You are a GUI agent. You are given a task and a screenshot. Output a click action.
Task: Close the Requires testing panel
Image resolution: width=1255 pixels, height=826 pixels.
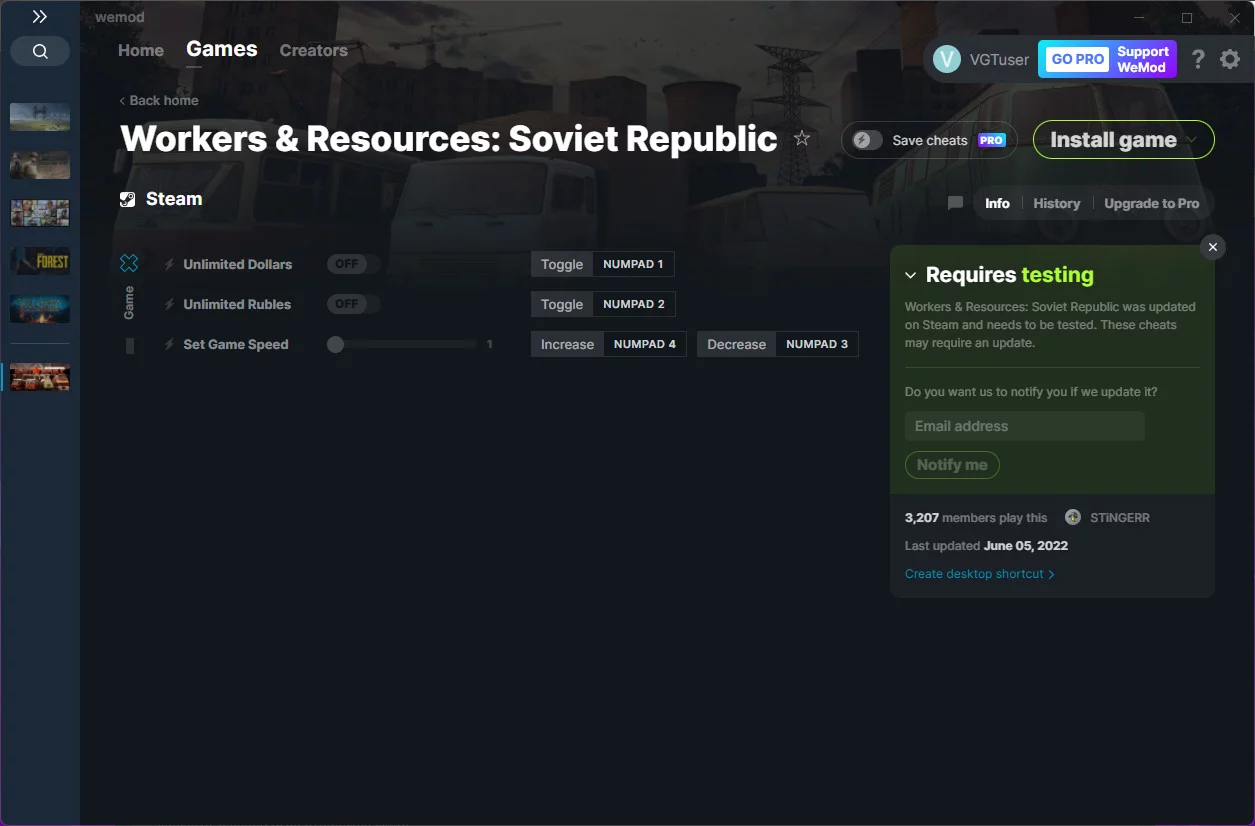[x=1213, y=247]
